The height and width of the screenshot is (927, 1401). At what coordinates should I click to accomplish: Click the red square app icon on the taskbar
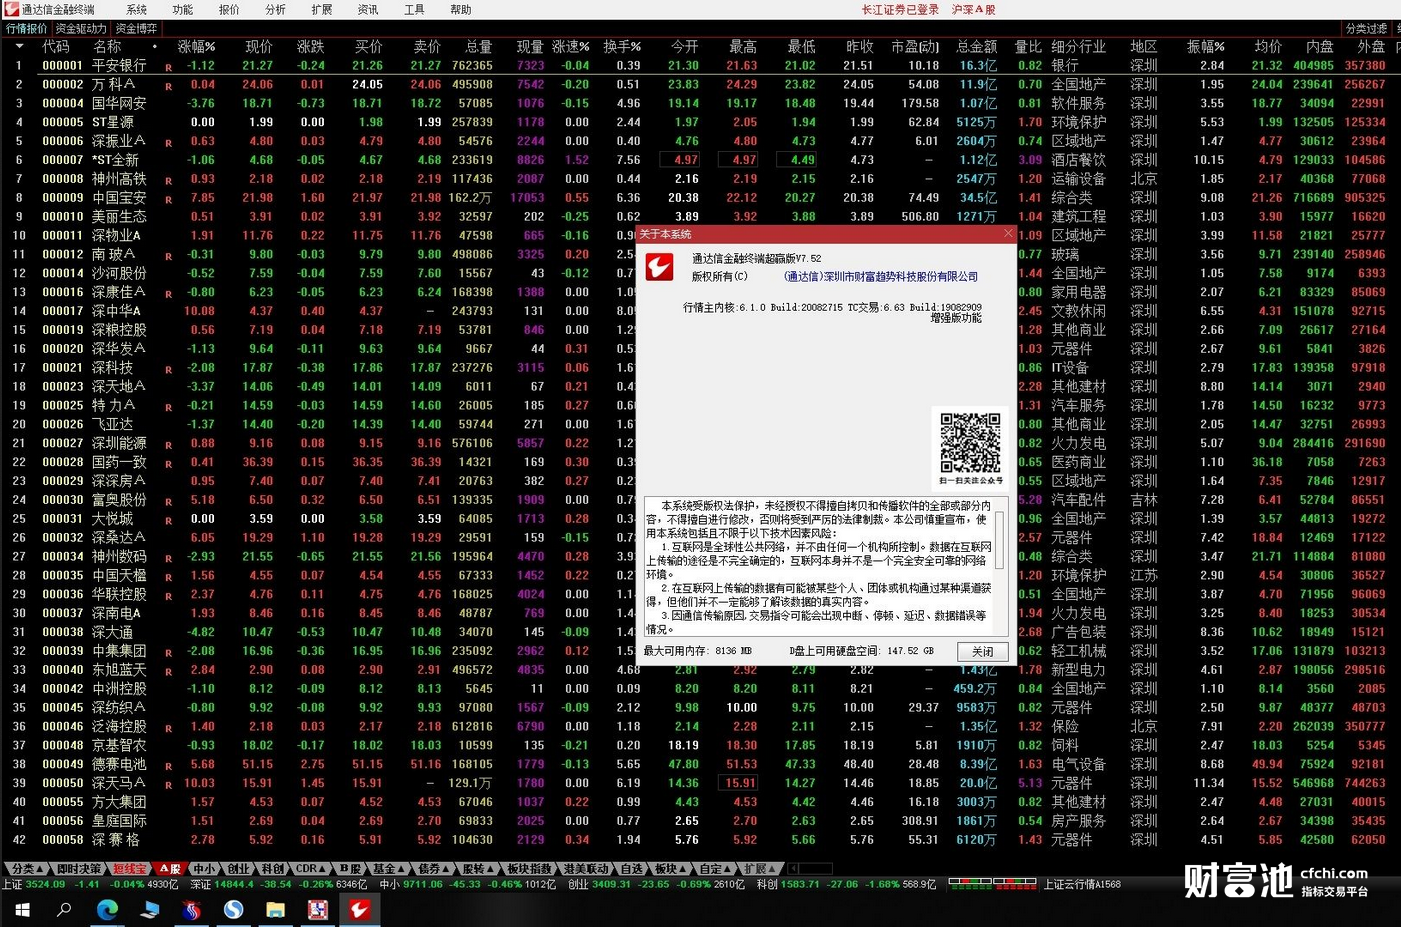point(317,909)
